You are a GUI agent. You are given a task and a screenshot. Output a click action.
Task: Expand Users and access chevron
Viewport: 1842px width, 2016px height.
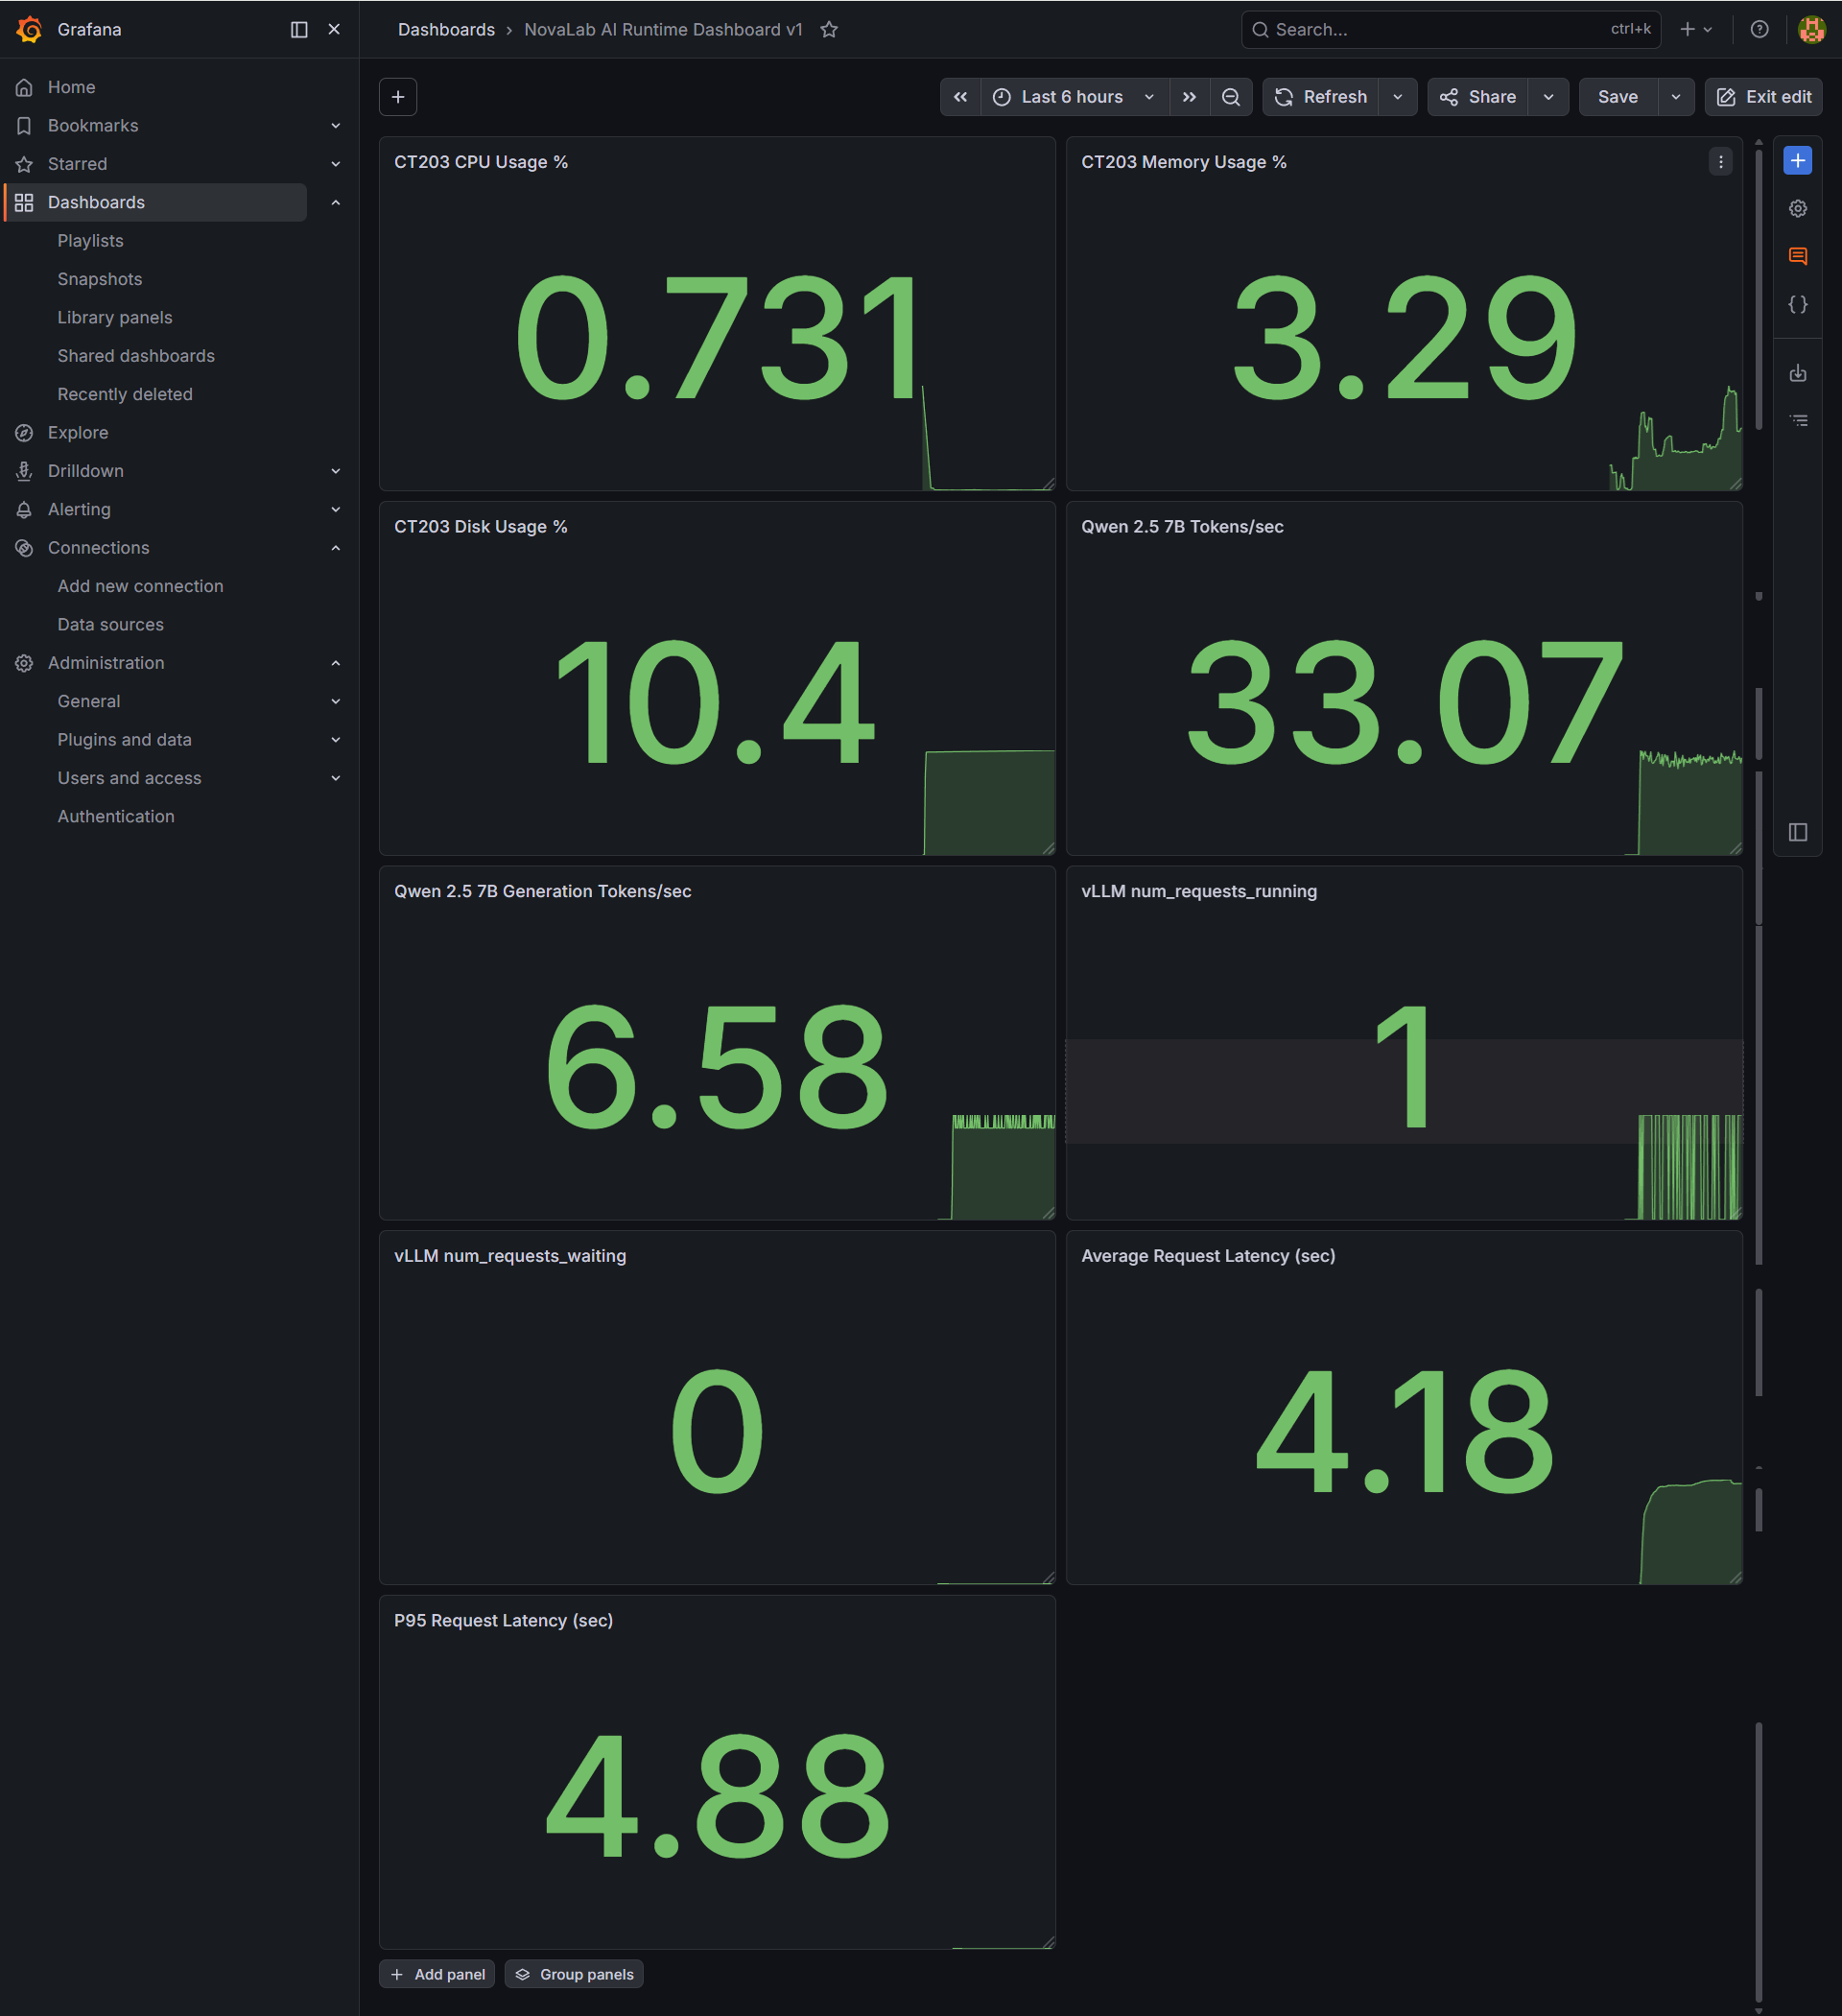(336, 778)
